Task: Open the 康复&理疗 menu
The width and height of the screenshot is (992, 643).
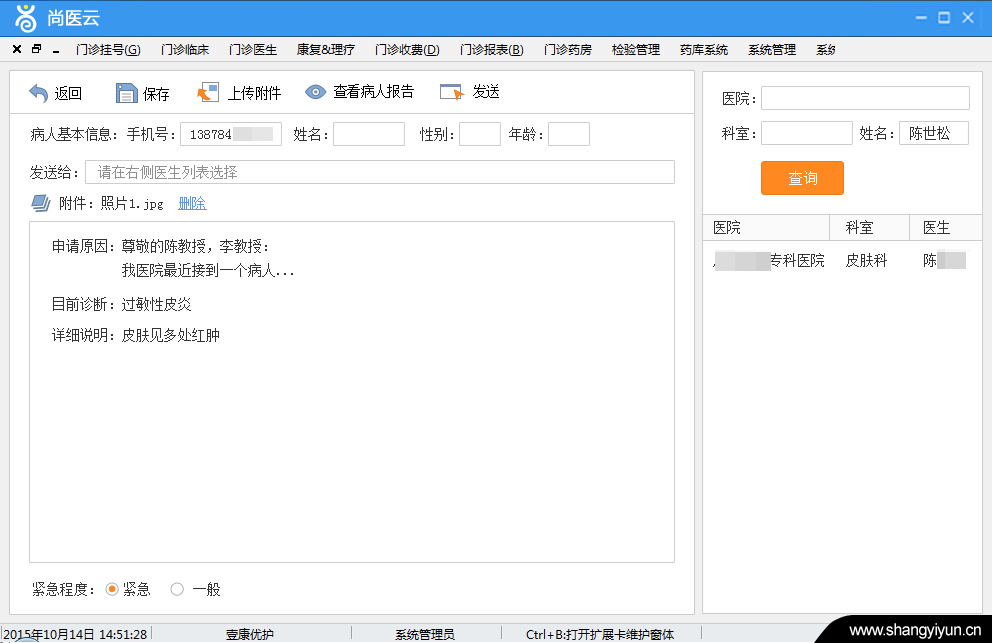Action: click(326, 49)
